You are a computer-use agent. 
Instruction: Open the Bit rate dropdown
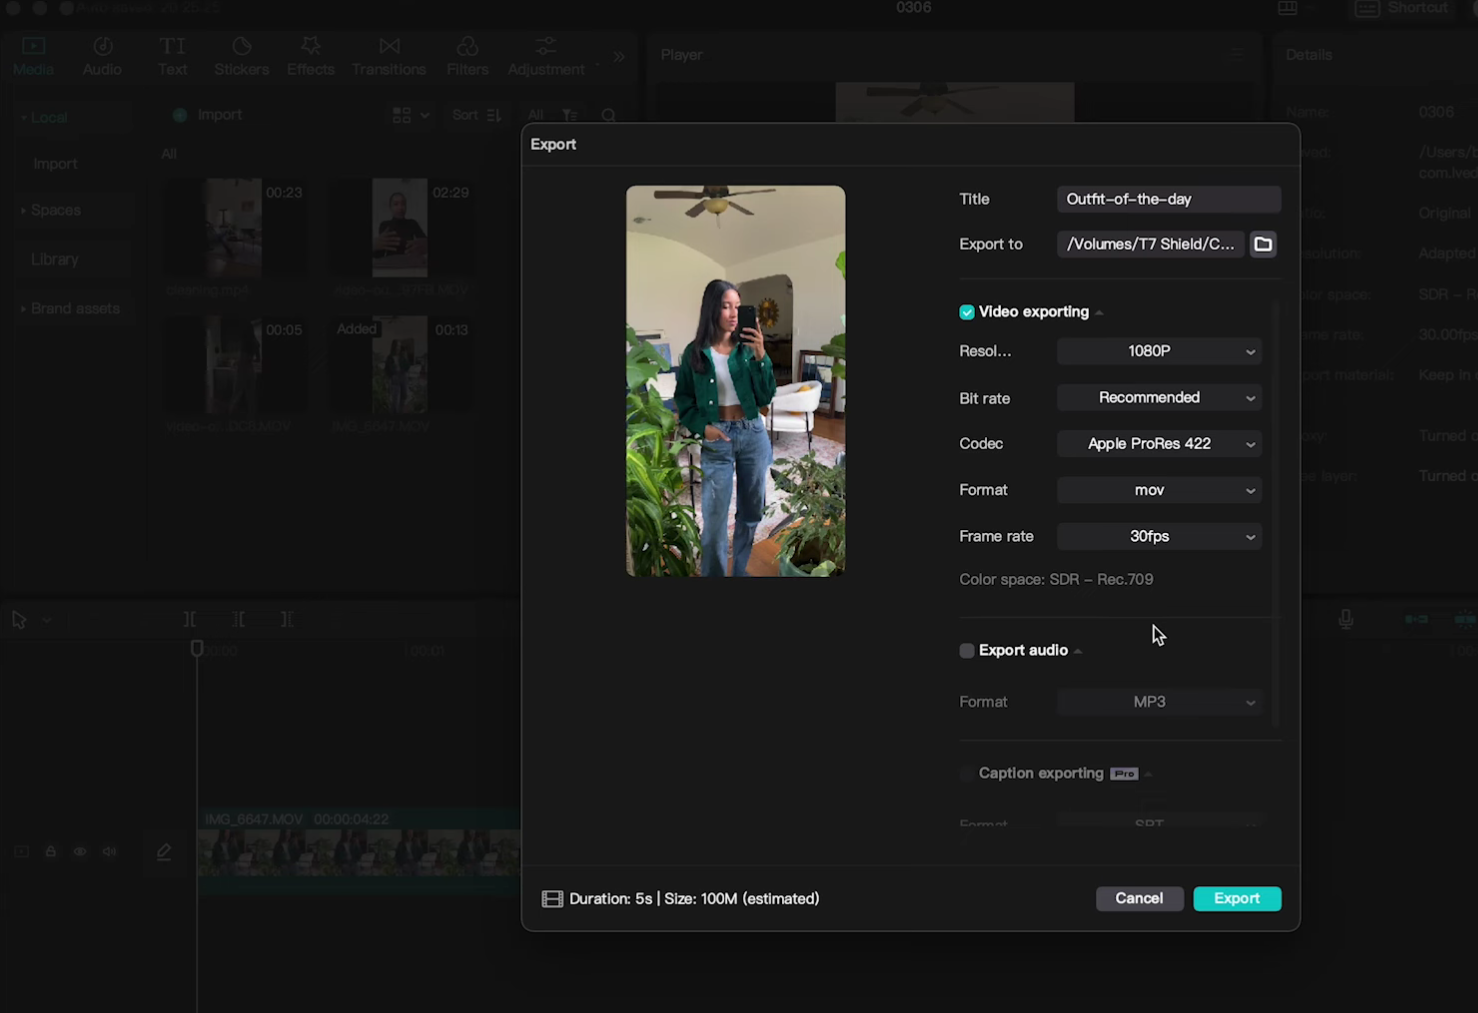tap(1159, 398)
